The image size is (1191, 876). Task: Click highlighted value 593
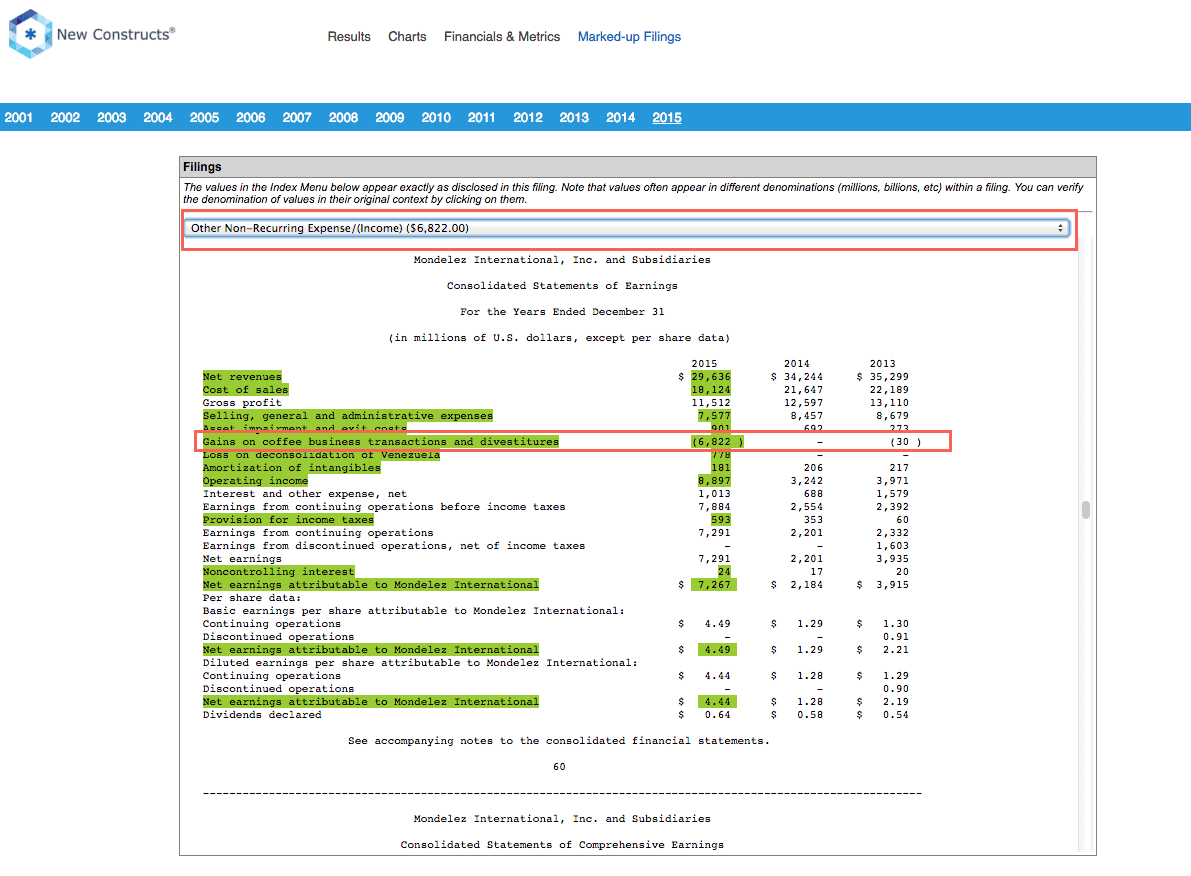coord(721,520)
